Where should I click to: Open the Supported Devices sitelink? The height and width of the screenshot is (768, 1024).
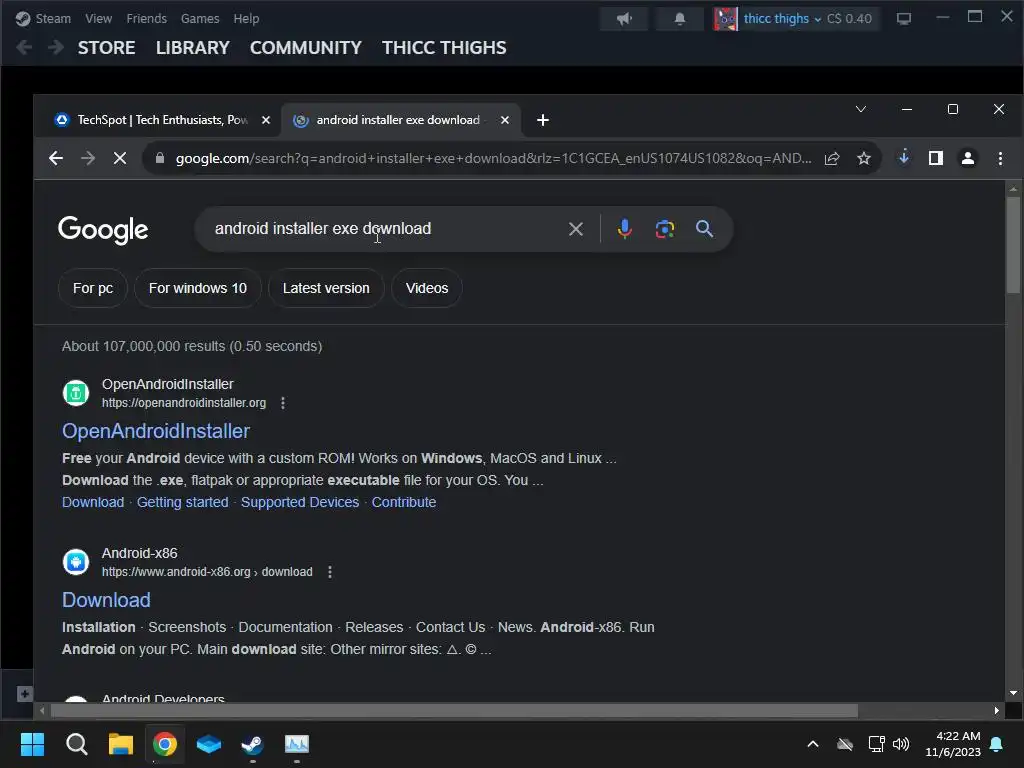(300, 502)
